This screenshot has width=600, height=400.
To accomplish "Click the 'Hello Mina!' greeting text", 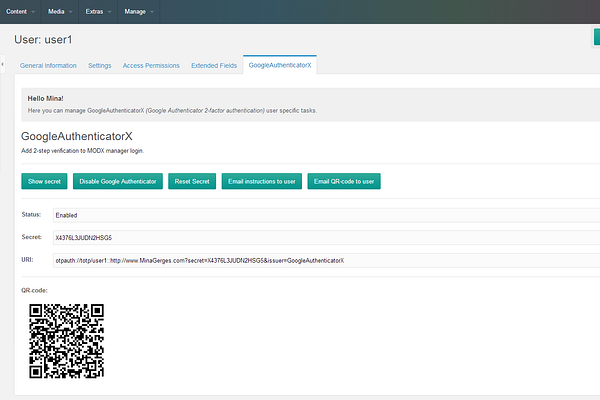I will click(x=45, y=98).
